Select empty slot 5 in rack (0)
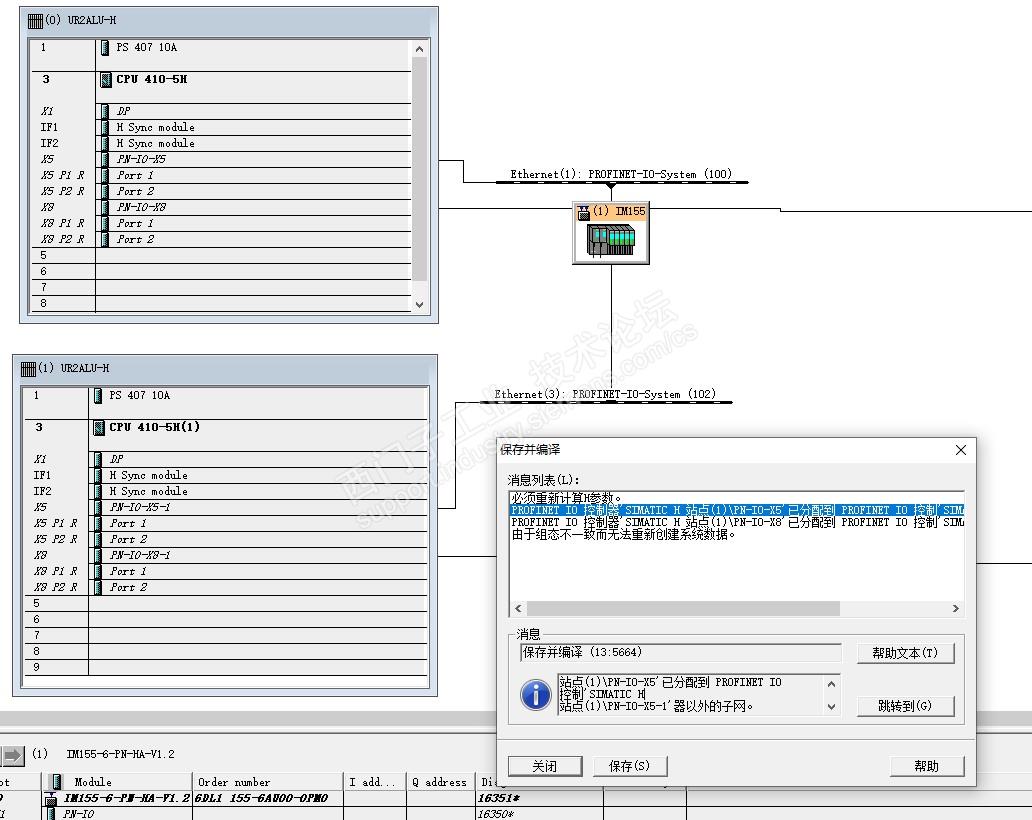The height and width of the screenshot is (820, 1032). [220, 255]
